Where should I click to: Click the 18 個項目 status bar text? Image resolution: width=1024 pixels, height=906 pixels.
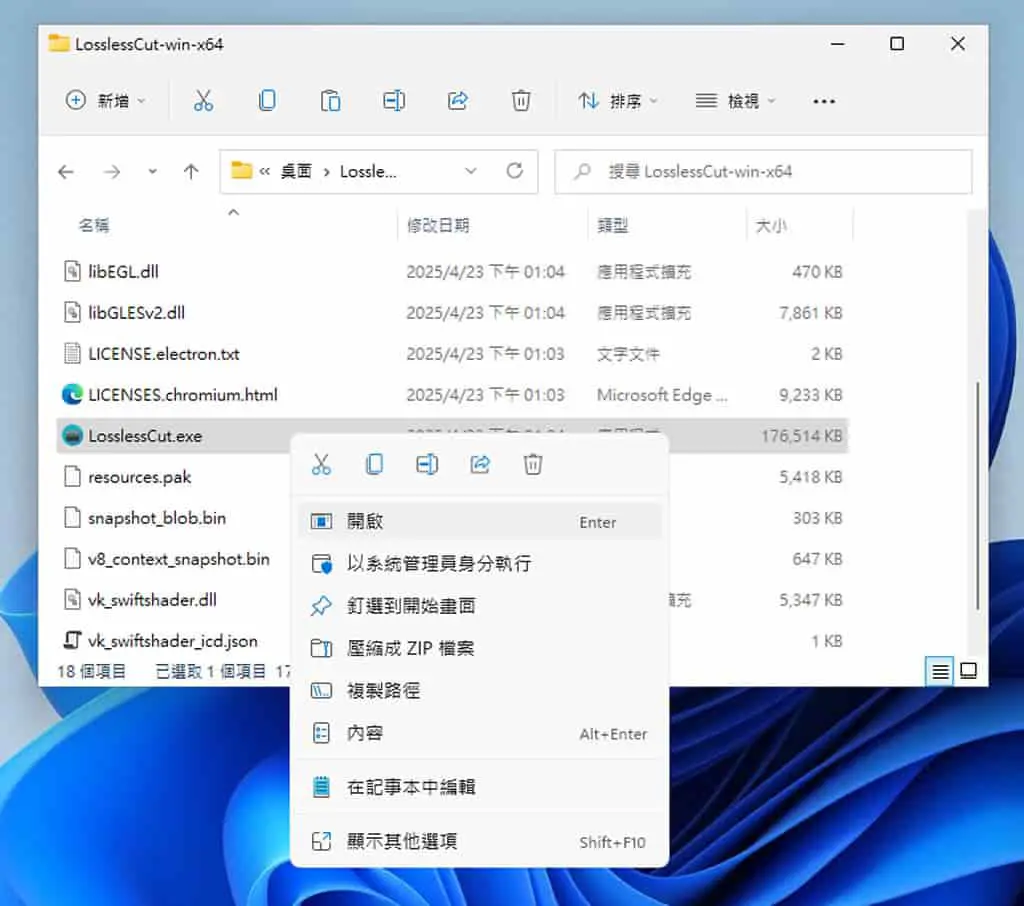coord(91,671)
